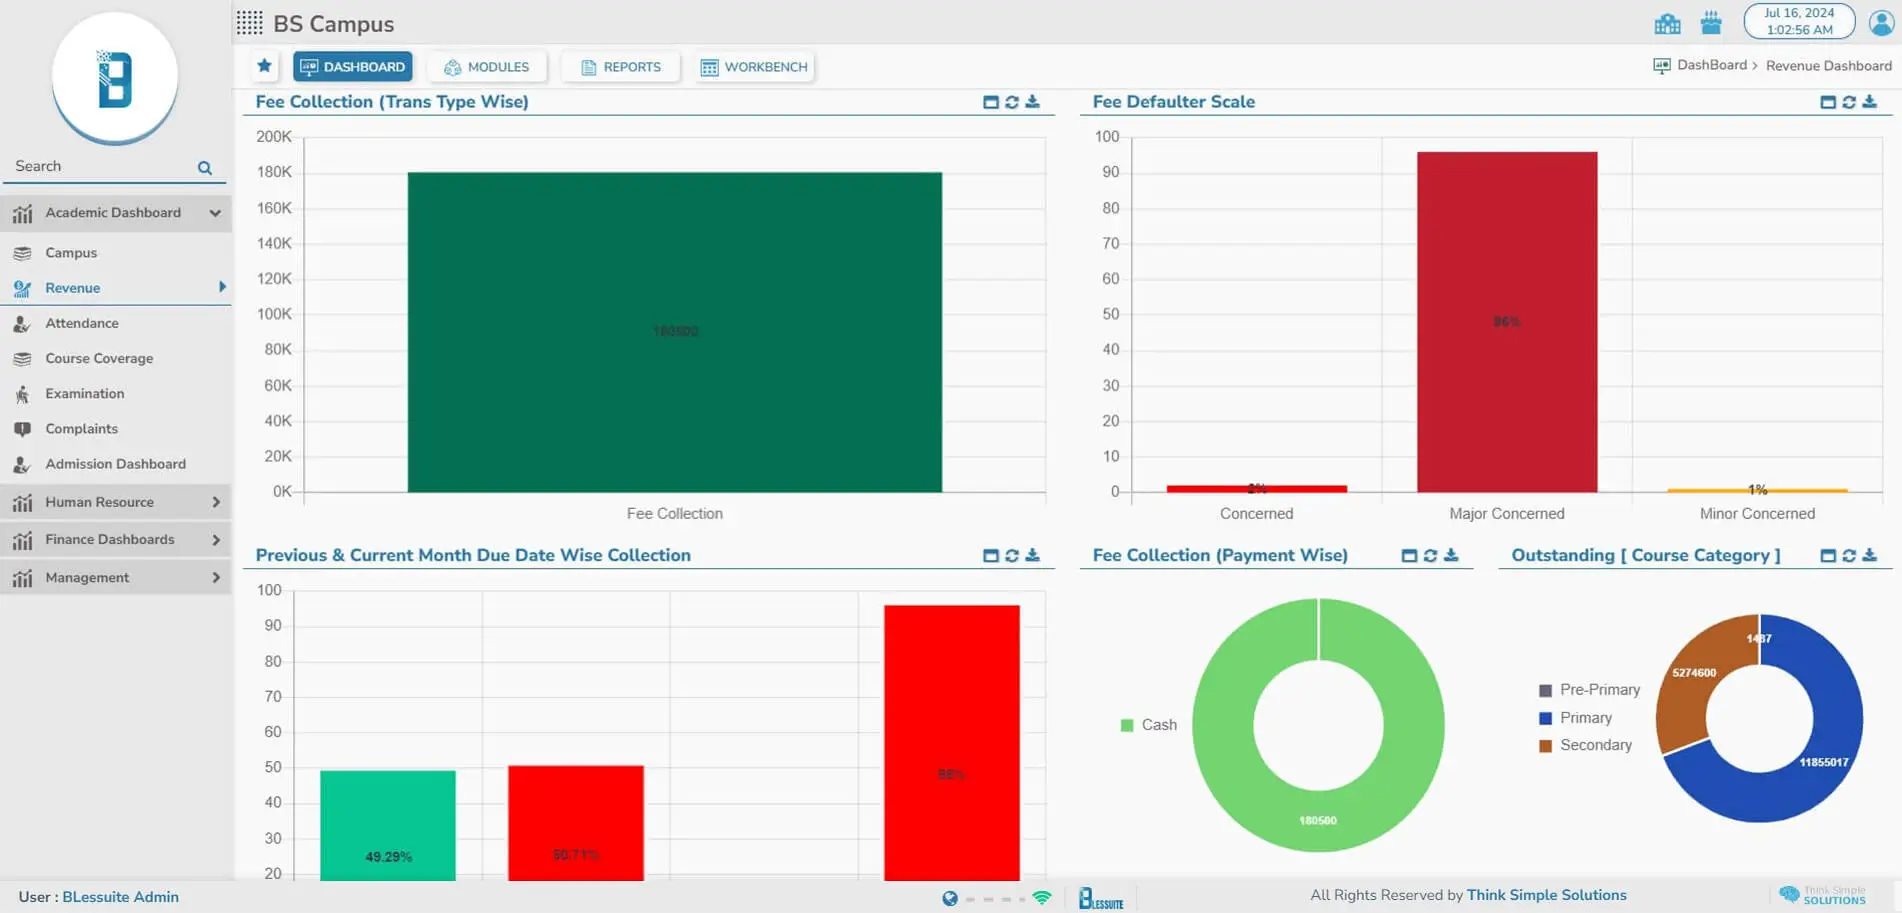Viewport: 1902px width, 913px height.
Task: Click the campus building icon in header
Action: point(1667,23)
